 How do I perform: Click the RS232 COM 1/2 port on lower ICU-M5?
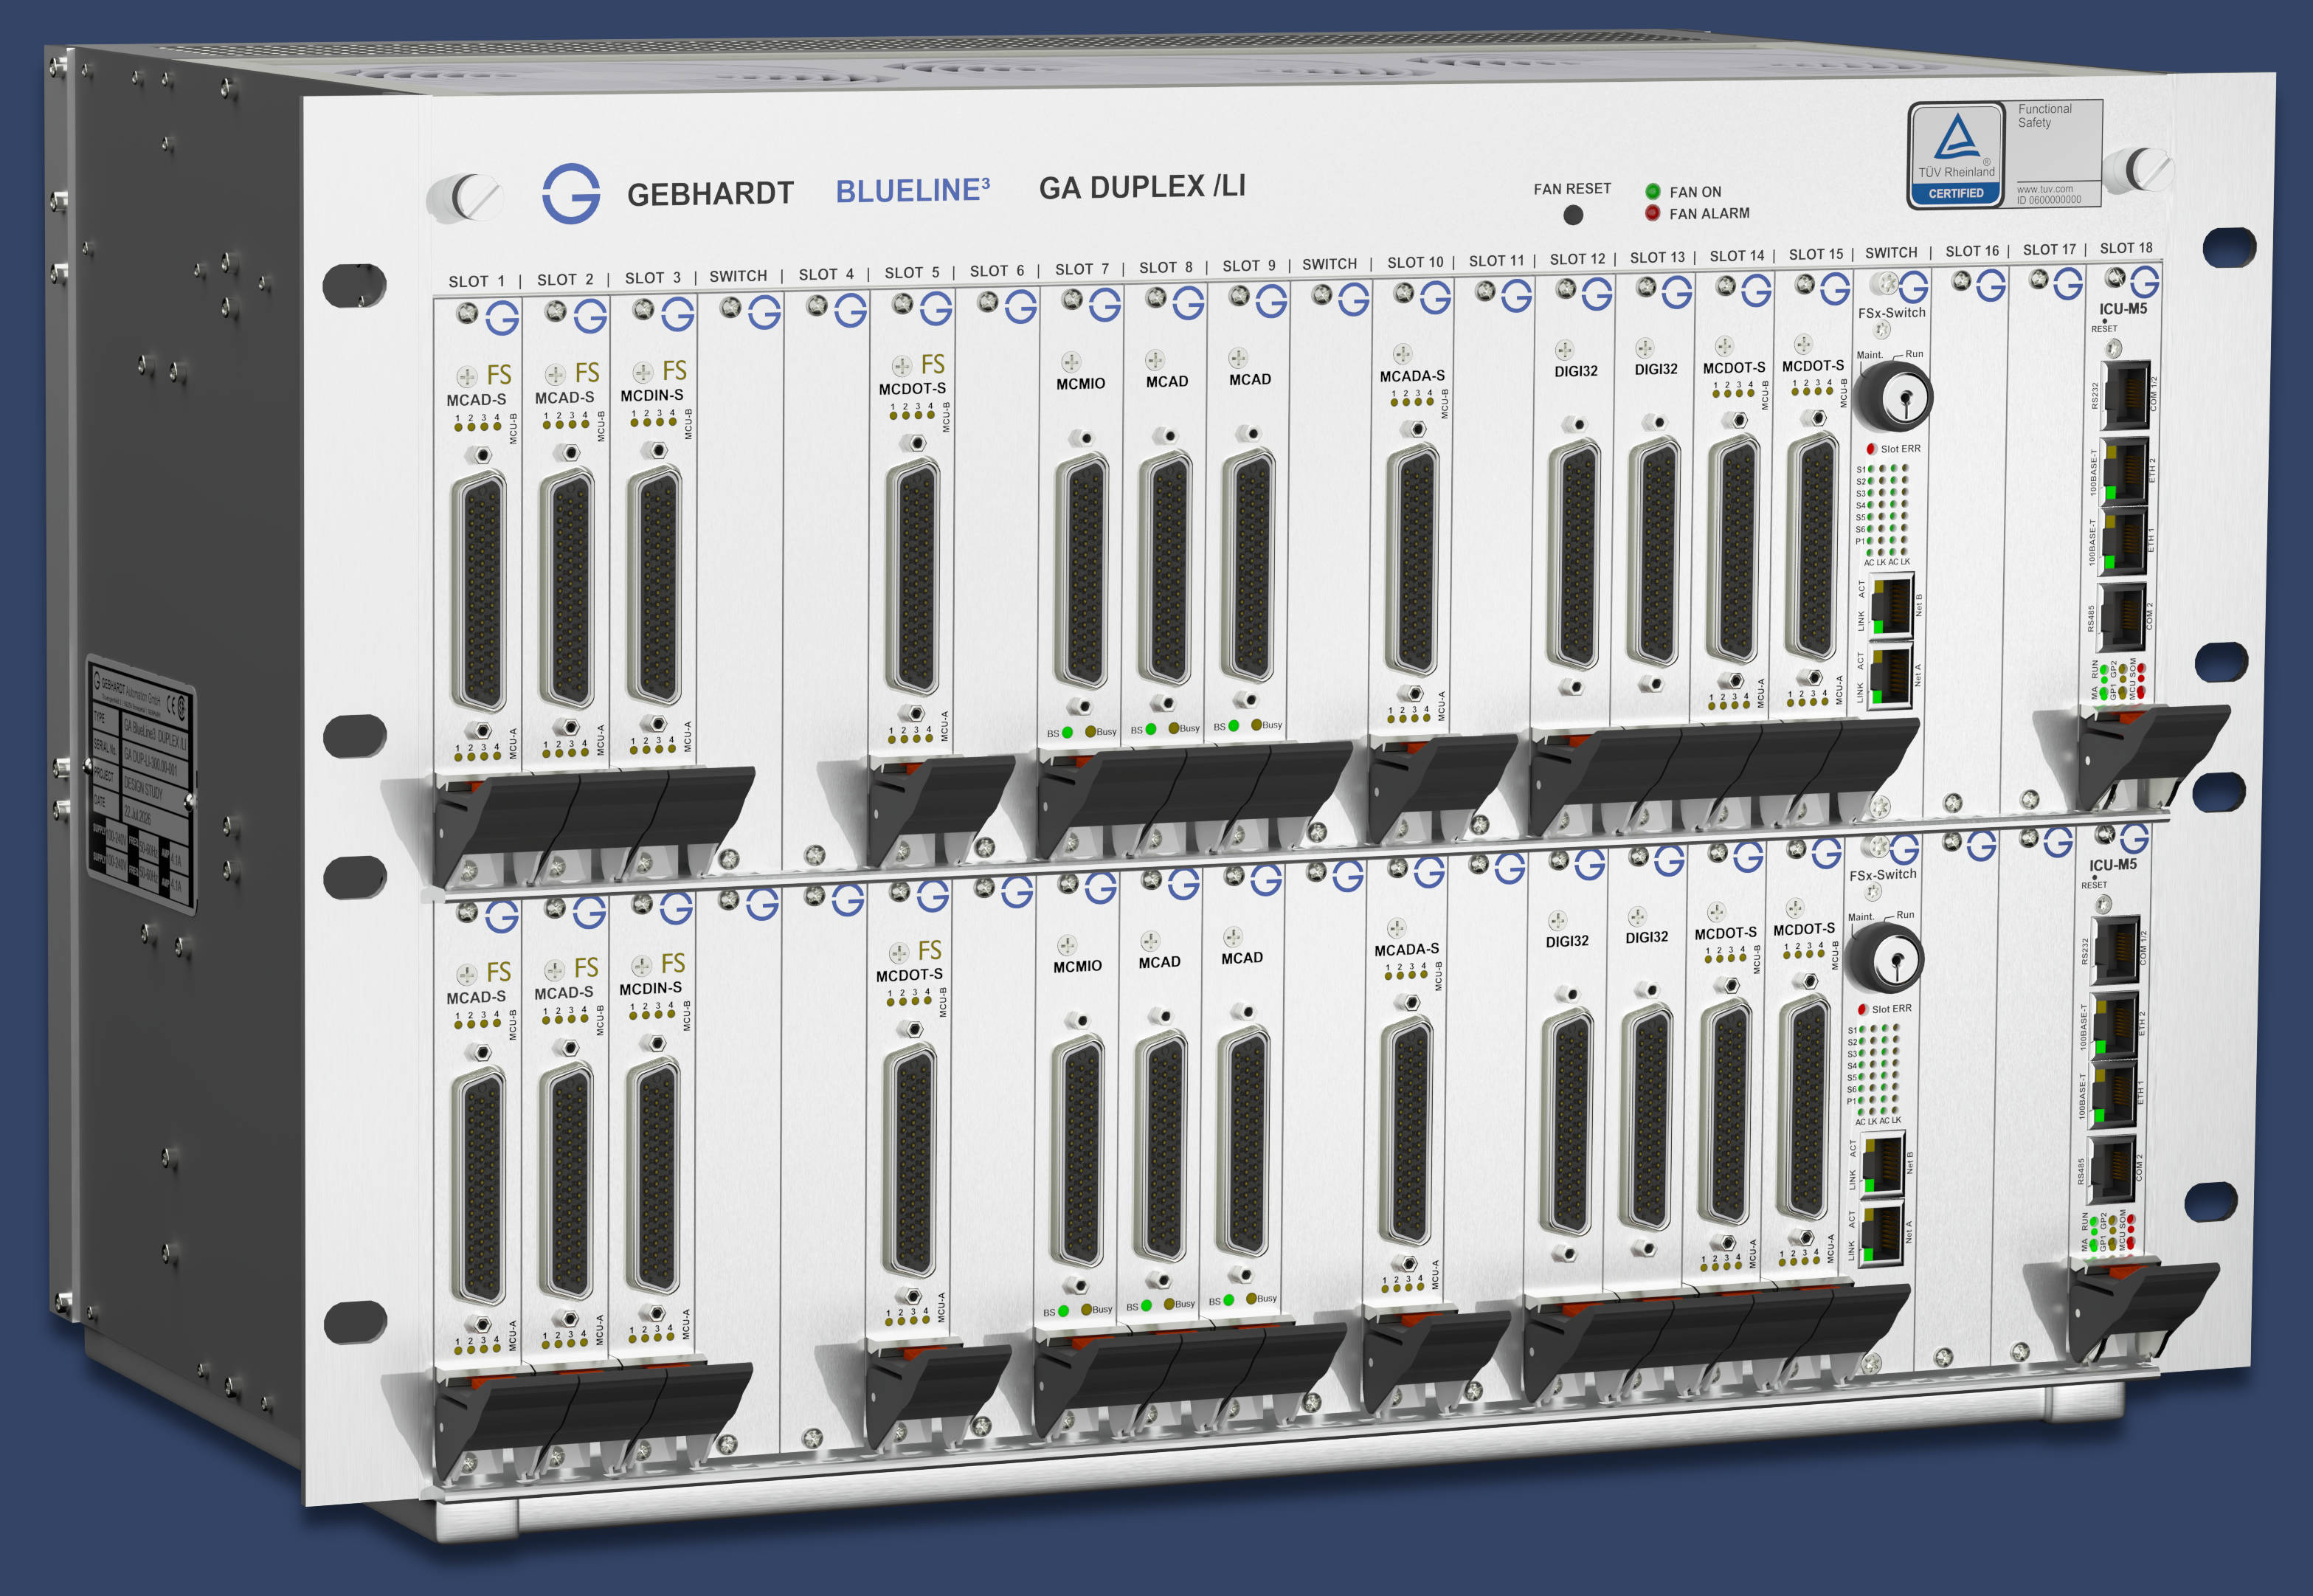coord(2116,951)
